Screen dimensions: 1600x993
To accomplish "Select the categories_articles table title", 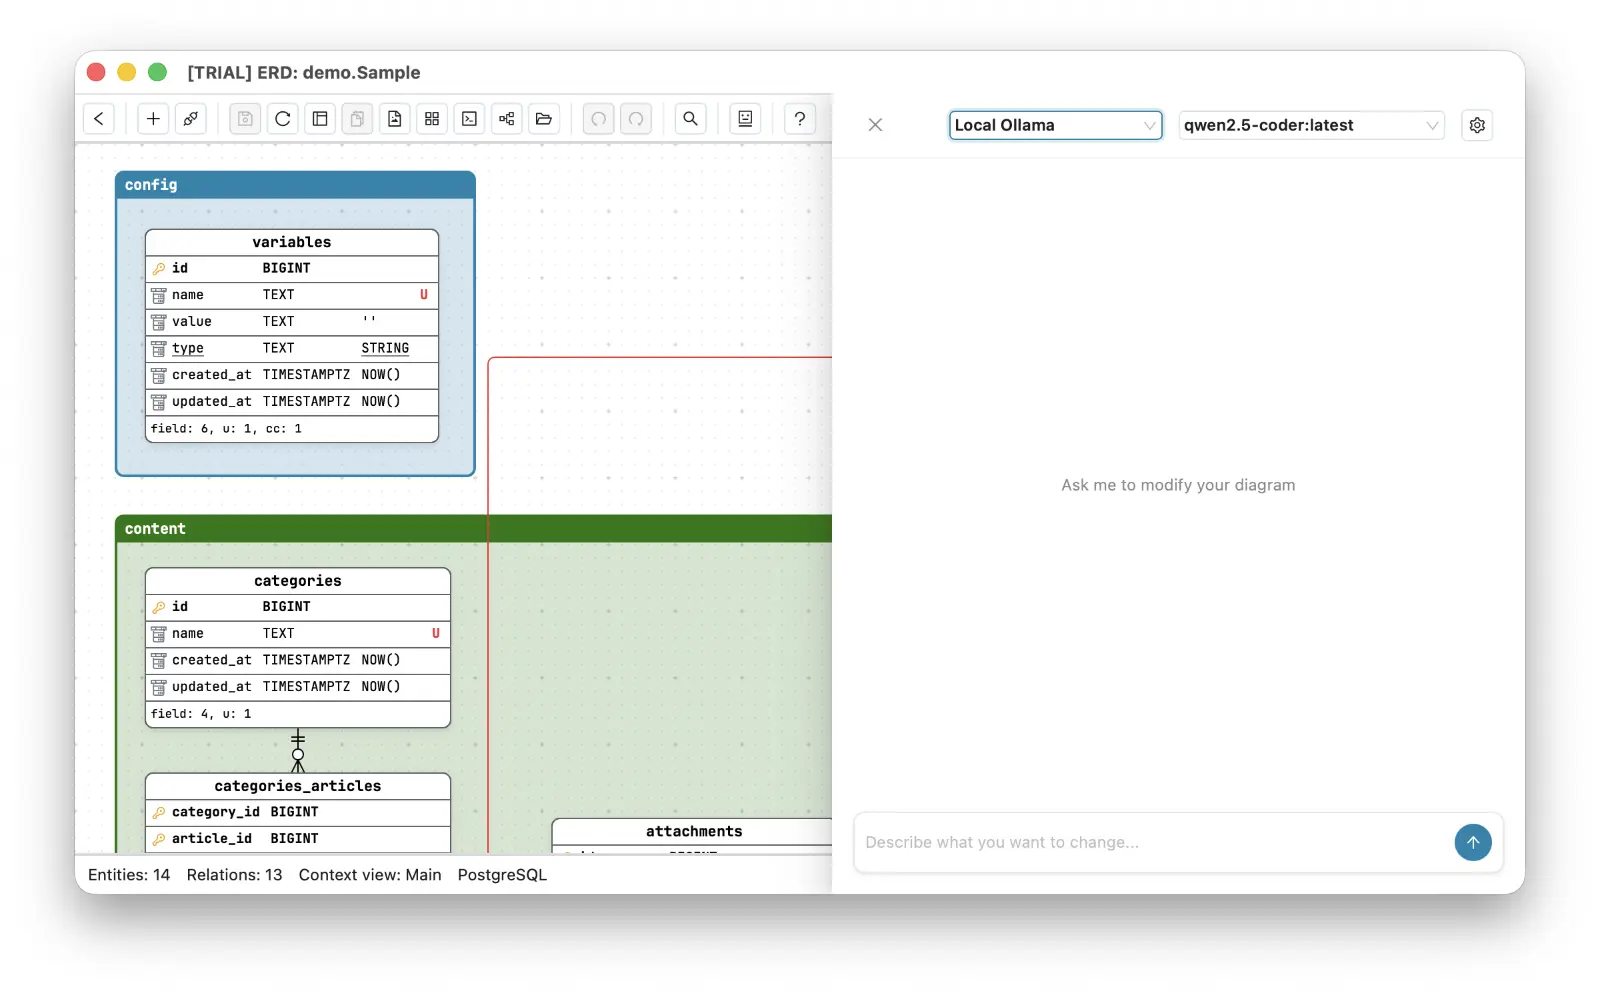I will click(x=298, y=786).
